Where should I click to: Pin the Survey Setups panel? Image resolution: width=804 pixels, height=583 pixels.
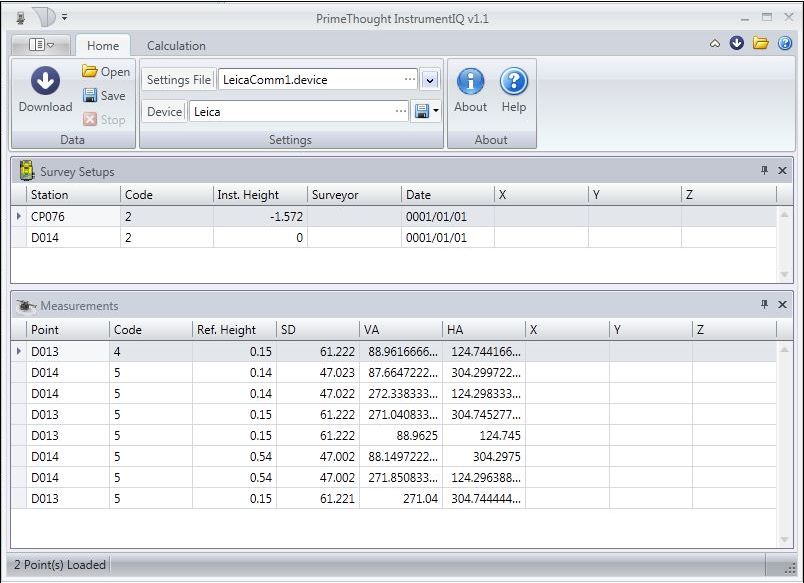(765, 171)
